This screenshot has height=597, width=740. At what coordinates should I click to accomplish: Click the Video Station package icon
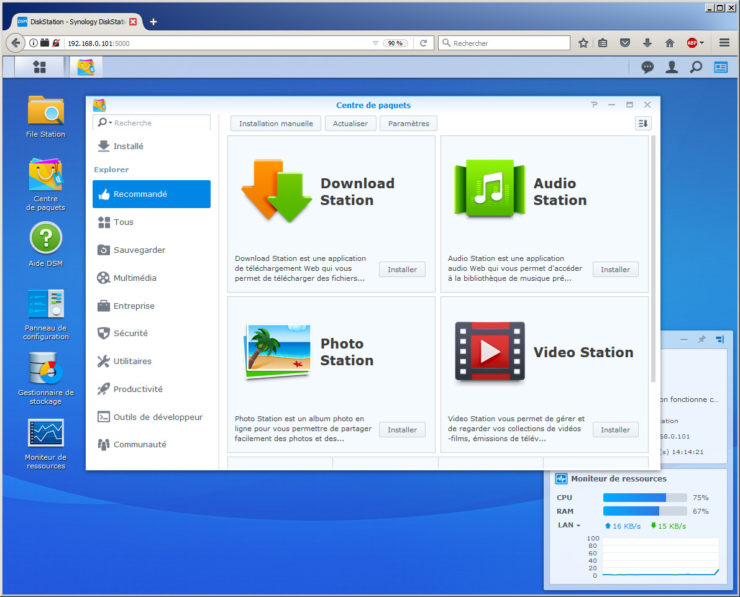point(490,351)
